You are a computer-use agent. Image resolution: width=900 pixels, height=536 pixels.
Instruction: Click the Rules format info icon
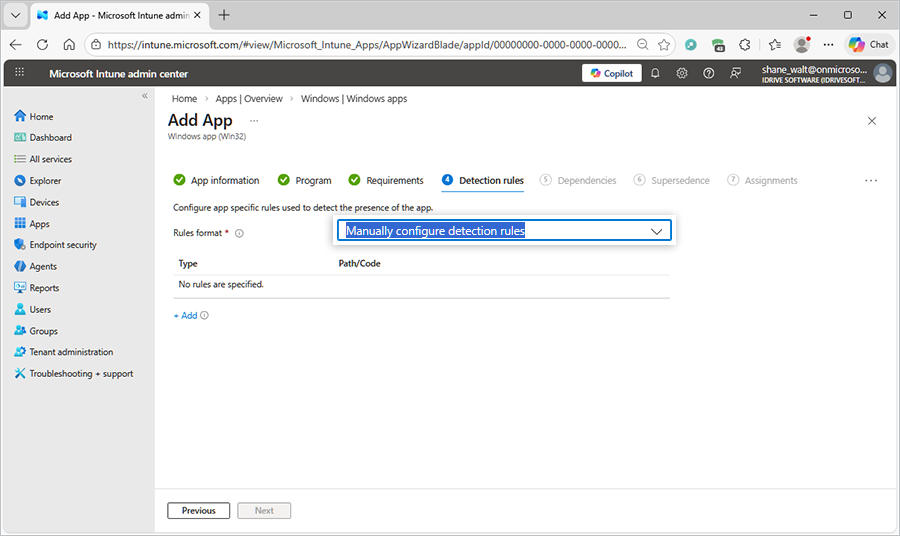240,233
